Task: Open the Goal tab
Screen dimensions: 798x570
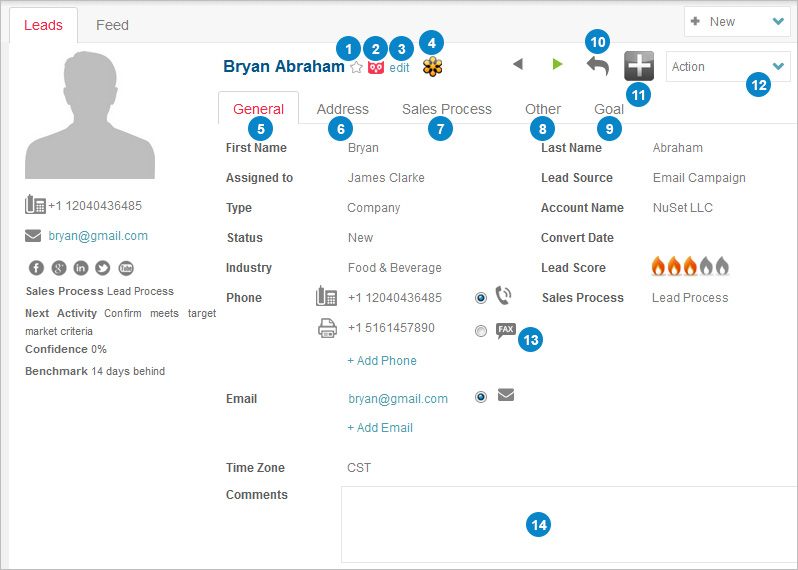Action: coord(609,109)
